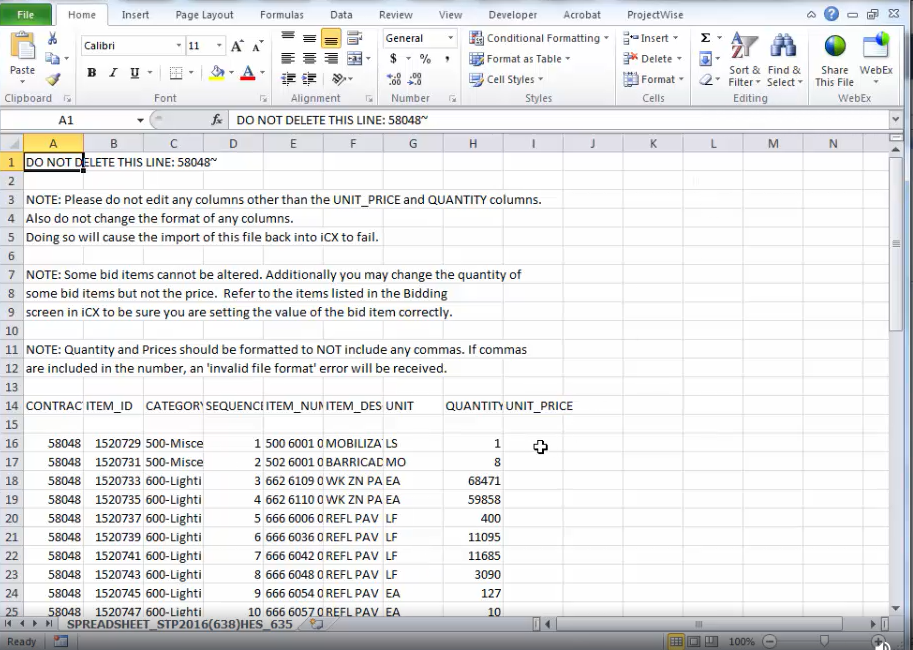Switch to the Page Layout tab
The width and height of the screenshot is (913, 650).
tap(204, 15)
